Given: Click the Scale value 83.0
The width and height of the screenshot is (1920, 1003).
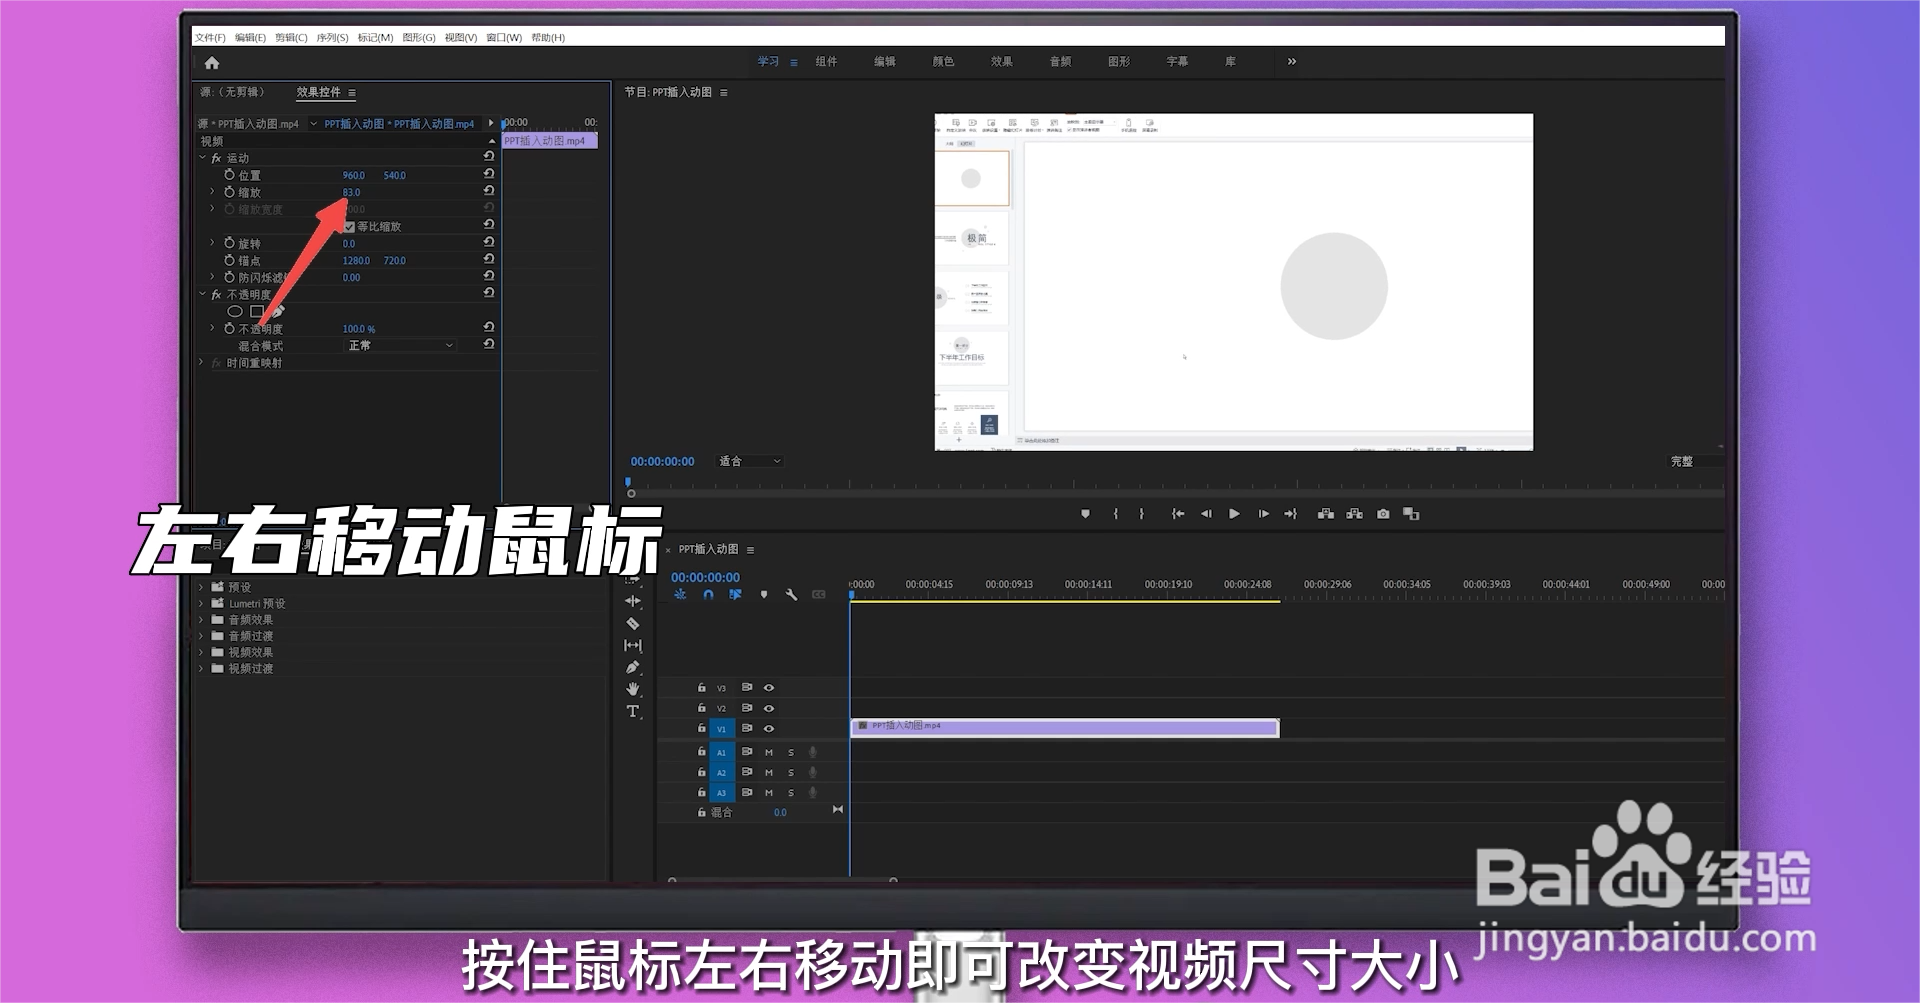Looking at the screenshot, I should (x=351, y=192).
